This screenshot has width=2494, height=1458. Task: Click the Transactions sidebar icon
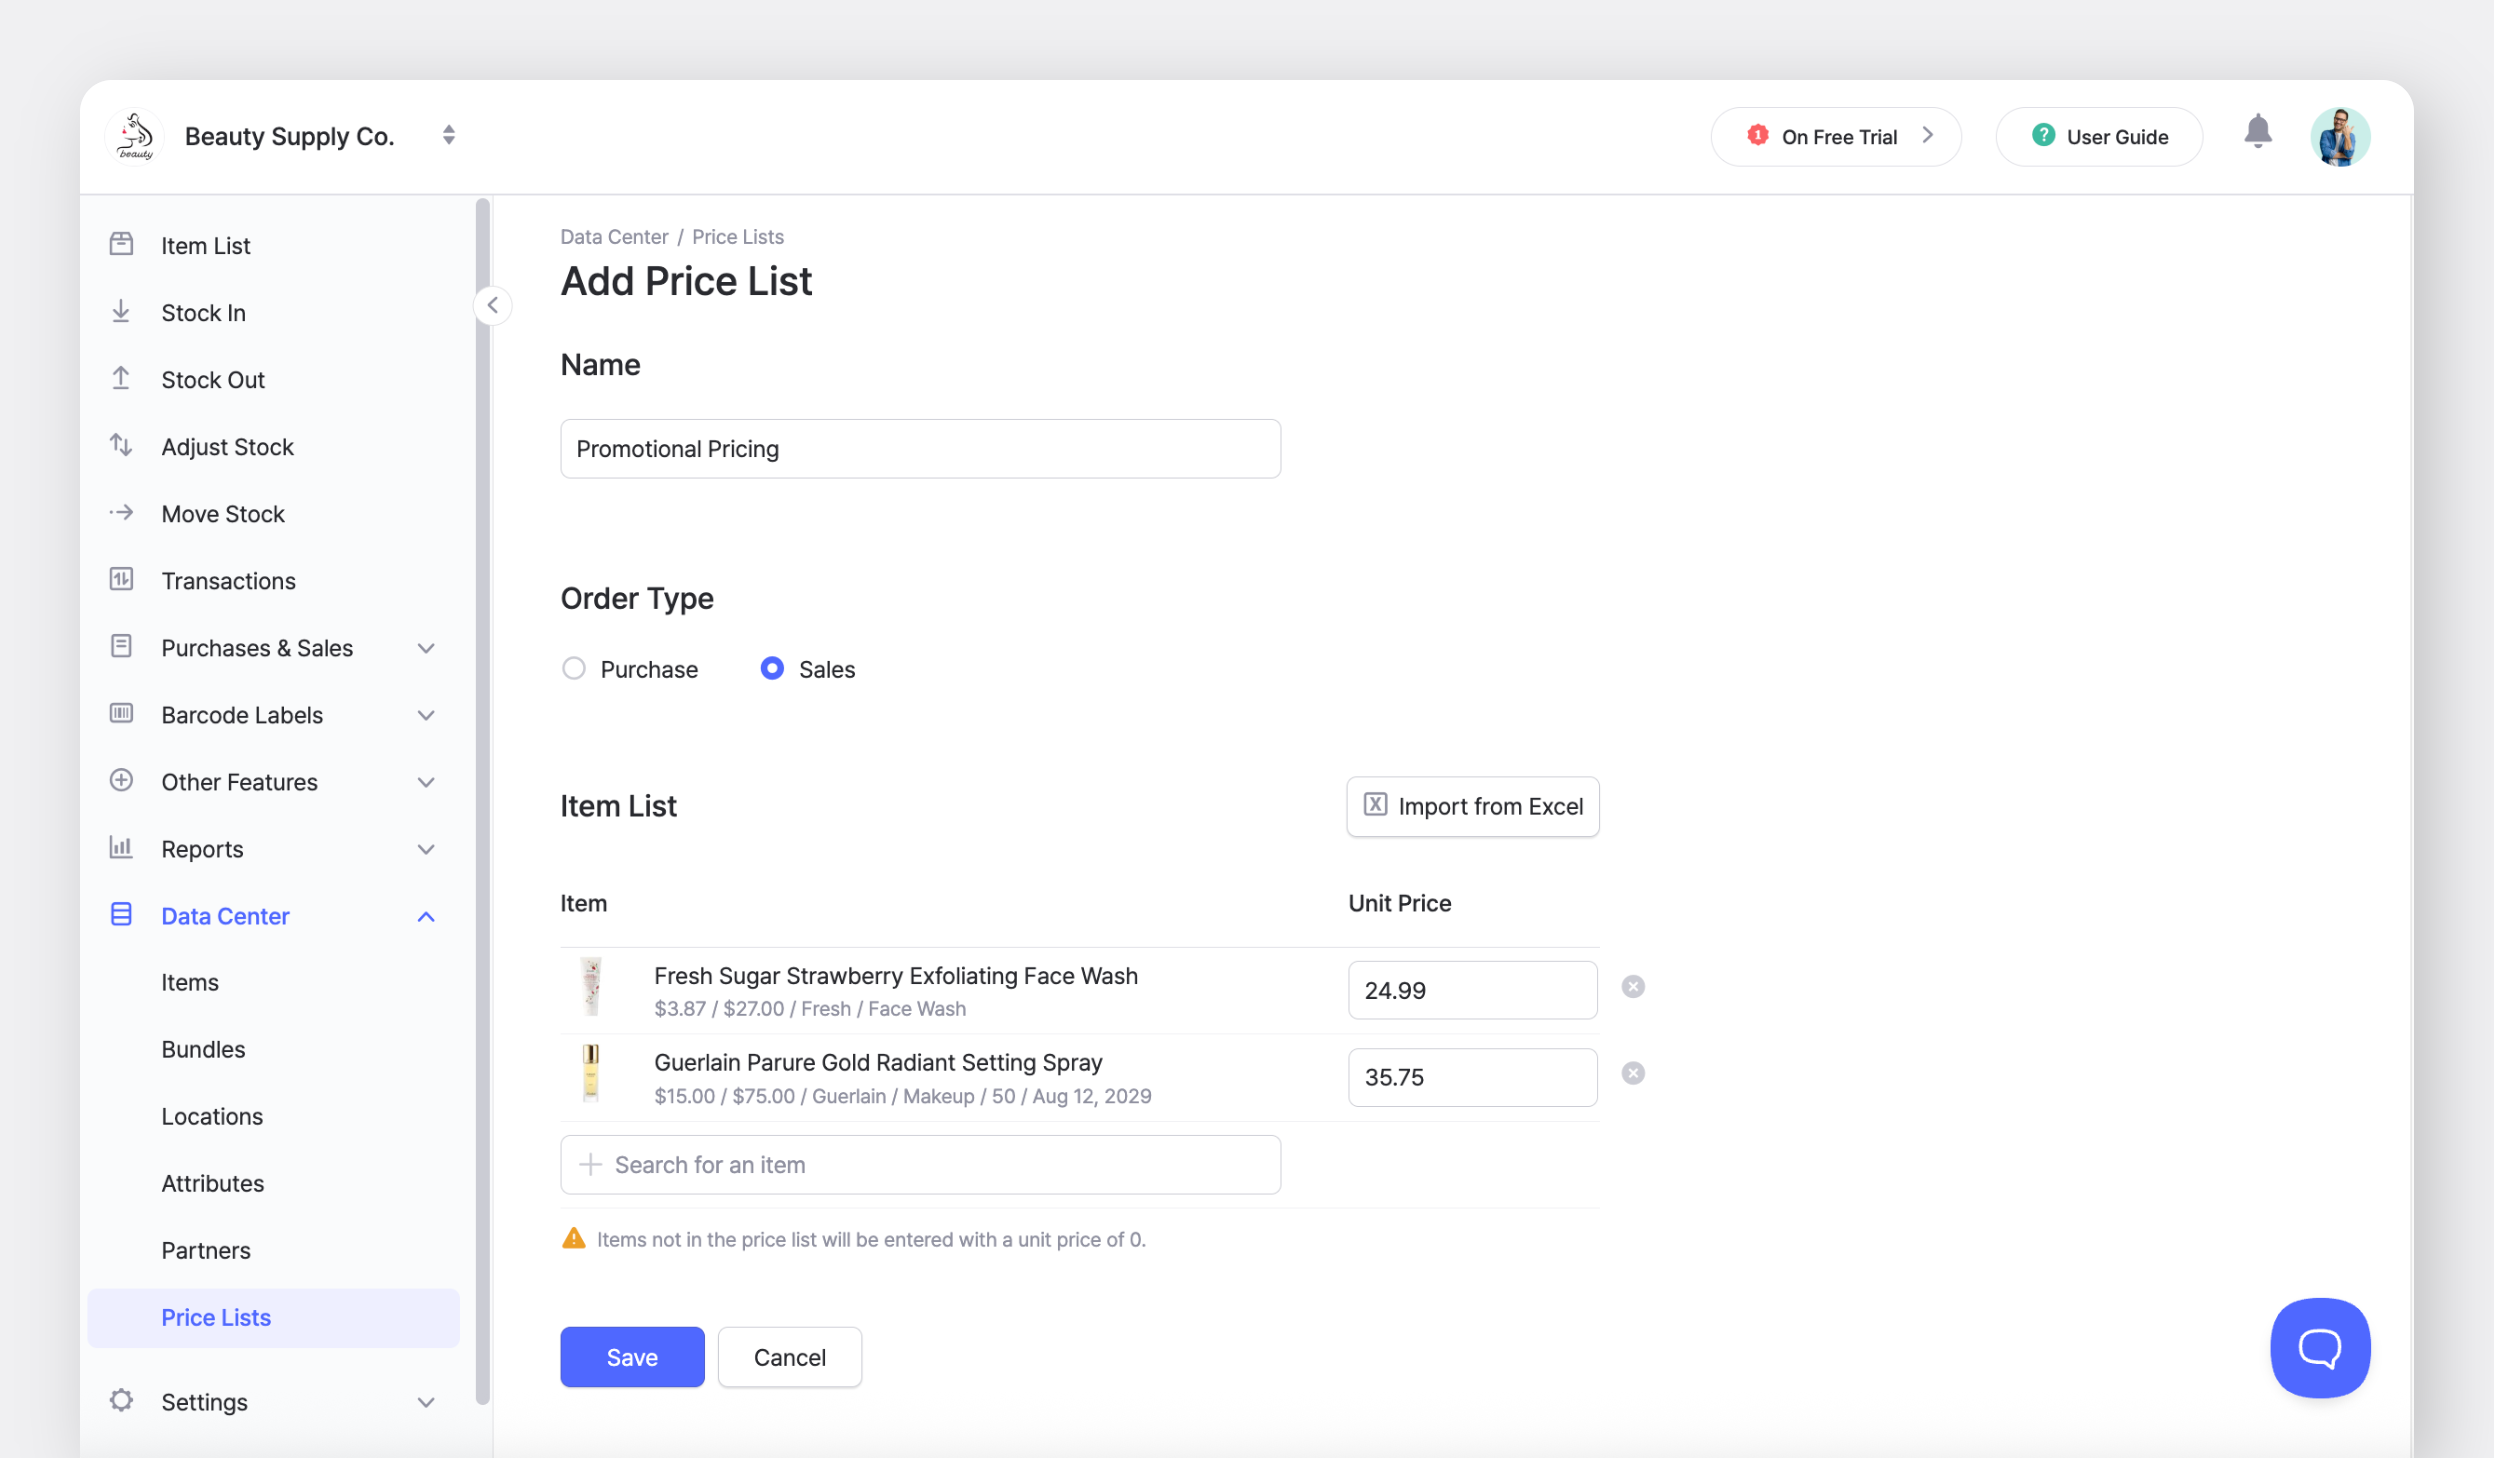tap(121, 580)
